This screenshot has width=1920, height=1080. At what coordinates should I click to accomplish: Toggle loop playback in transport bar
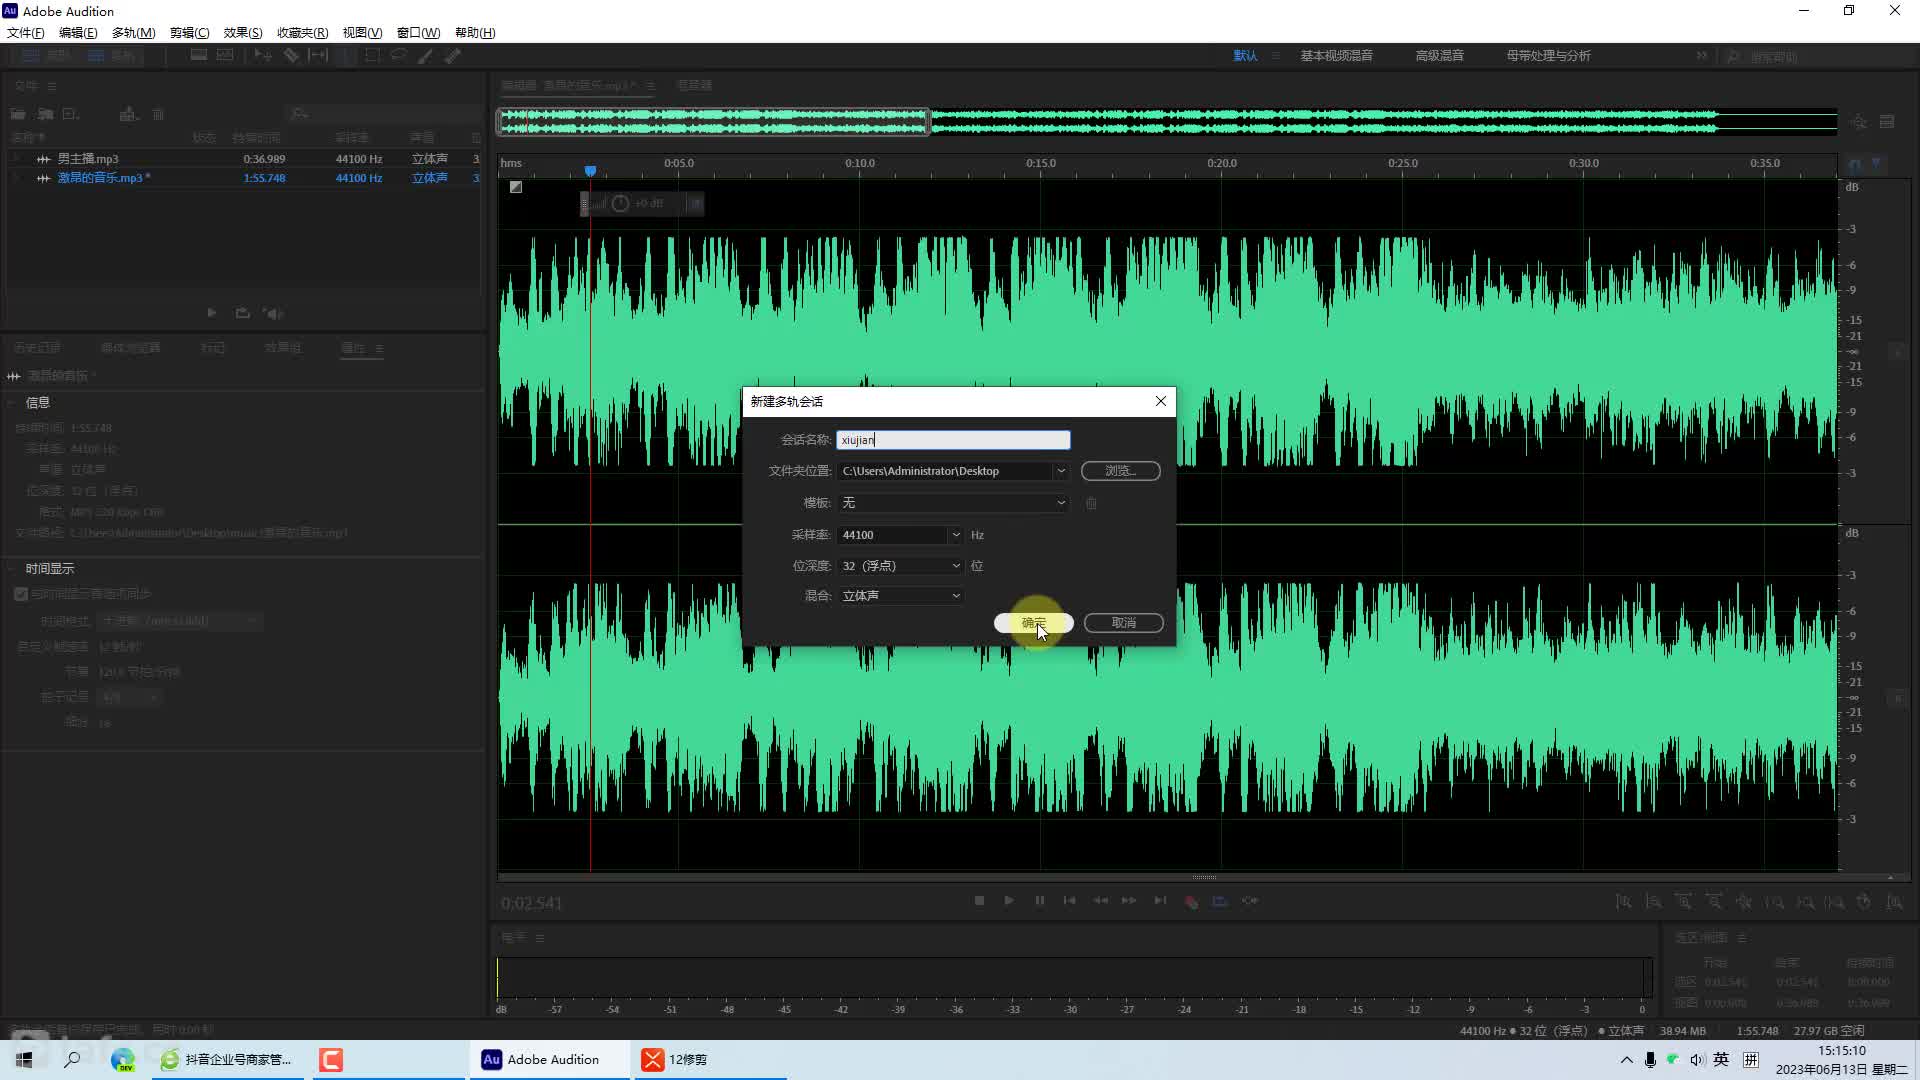tap(1220, 901)
